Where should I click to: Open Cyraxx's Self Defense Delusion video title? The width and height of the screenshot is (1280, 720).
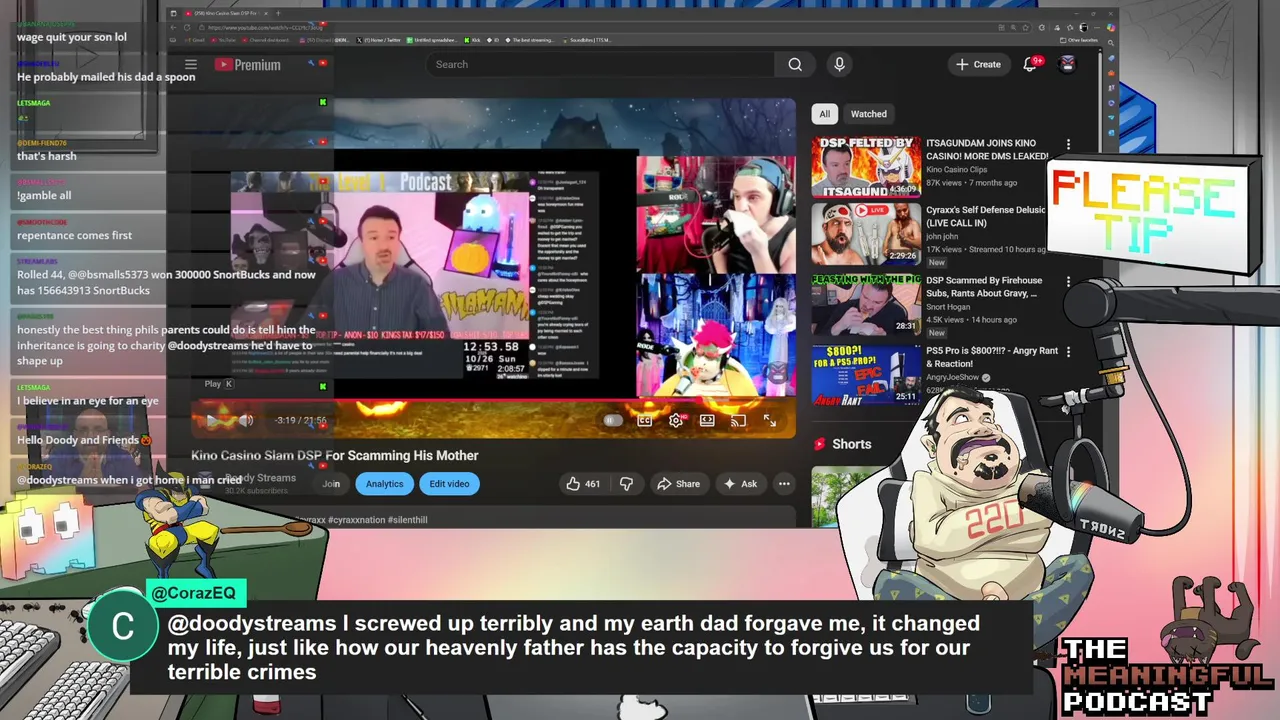(x=985, y=217)
